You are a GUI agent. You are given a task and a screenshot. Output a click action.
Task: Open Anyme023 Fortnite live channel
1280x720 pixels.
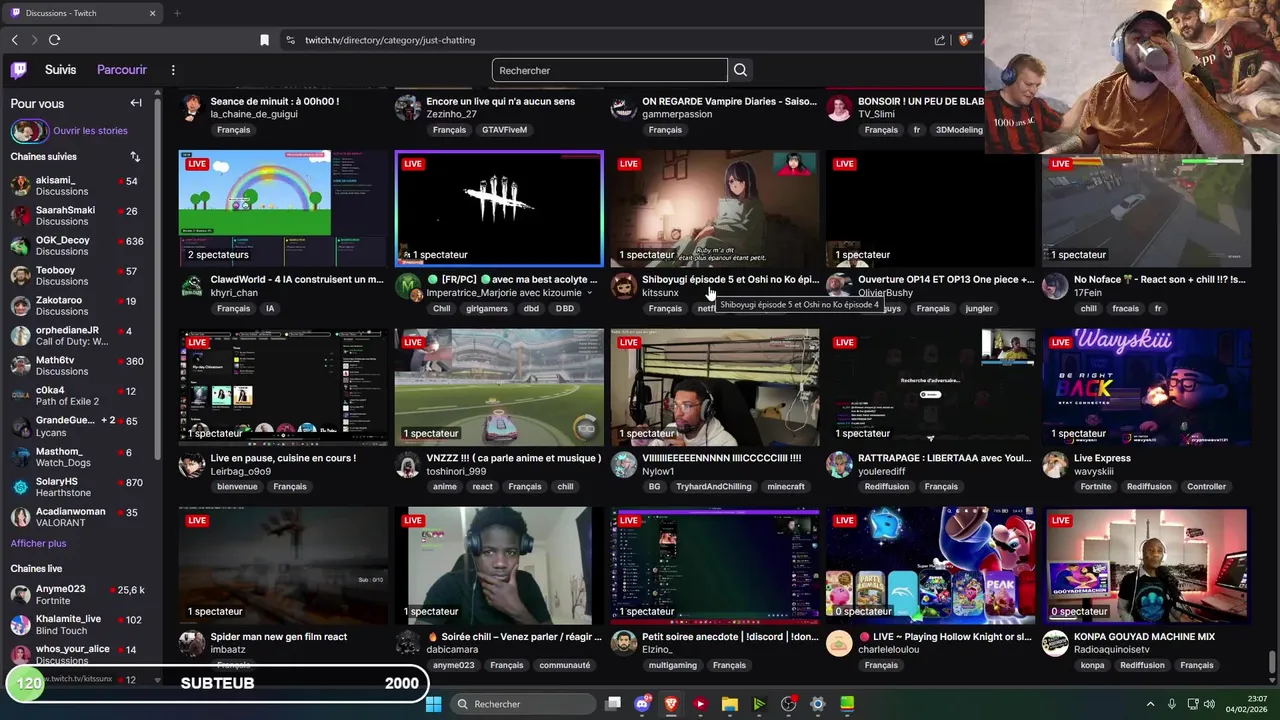(80, 595)
